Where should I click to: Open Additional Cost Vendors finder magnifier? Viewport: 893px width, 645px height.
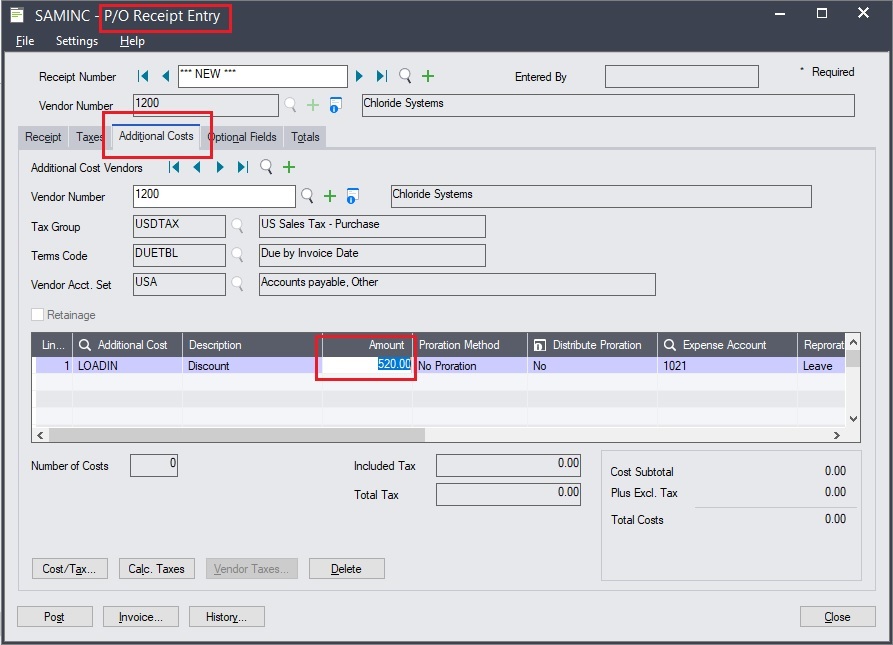[x=266, y=167]
